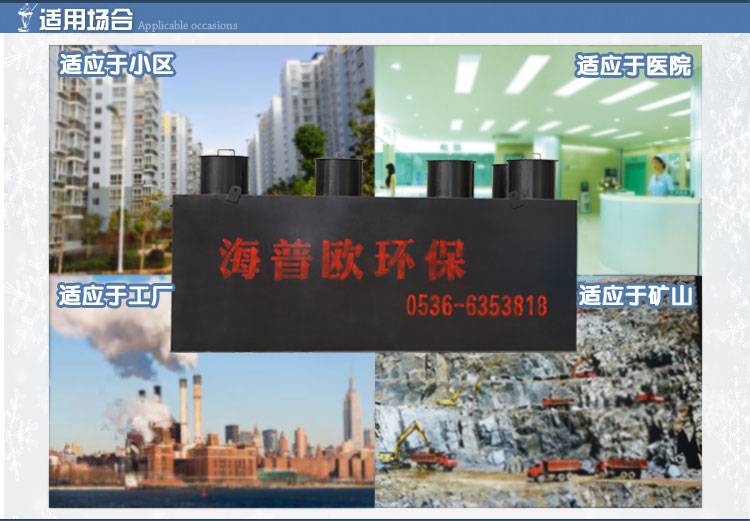Viewport: 750px width, 521px height.
Task: Click the red 海普欧环保 brand text
Action: pos(343,256)
